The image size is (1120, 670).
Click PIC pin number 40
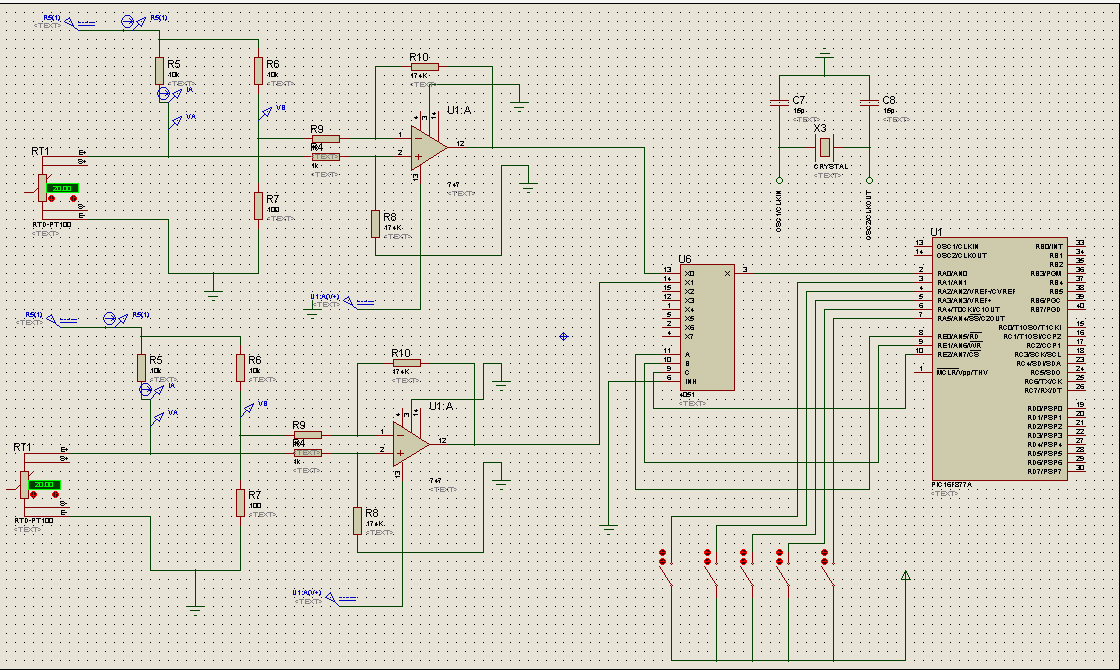coord(1081,306)
